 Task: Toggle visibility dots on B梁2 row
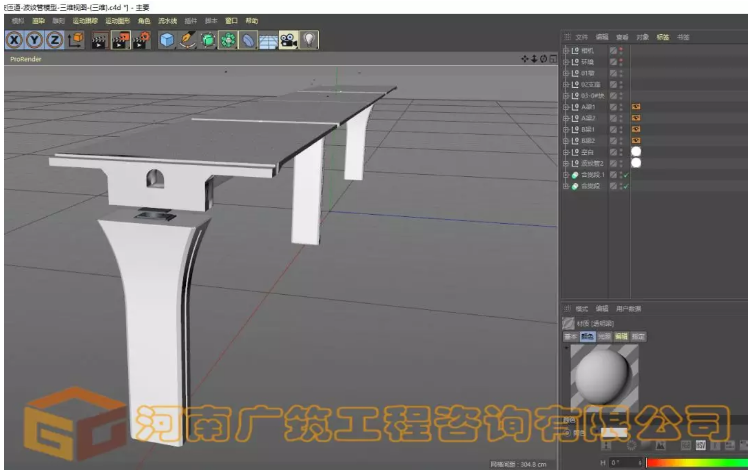[621, 141]
